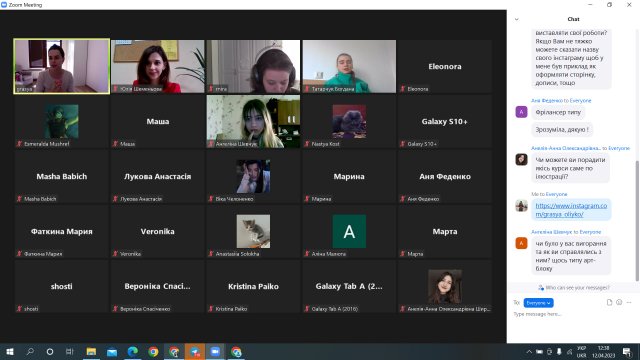Open the notification center icon
Image resolution: width=640 pixels, height=360 pixels.
627,351
